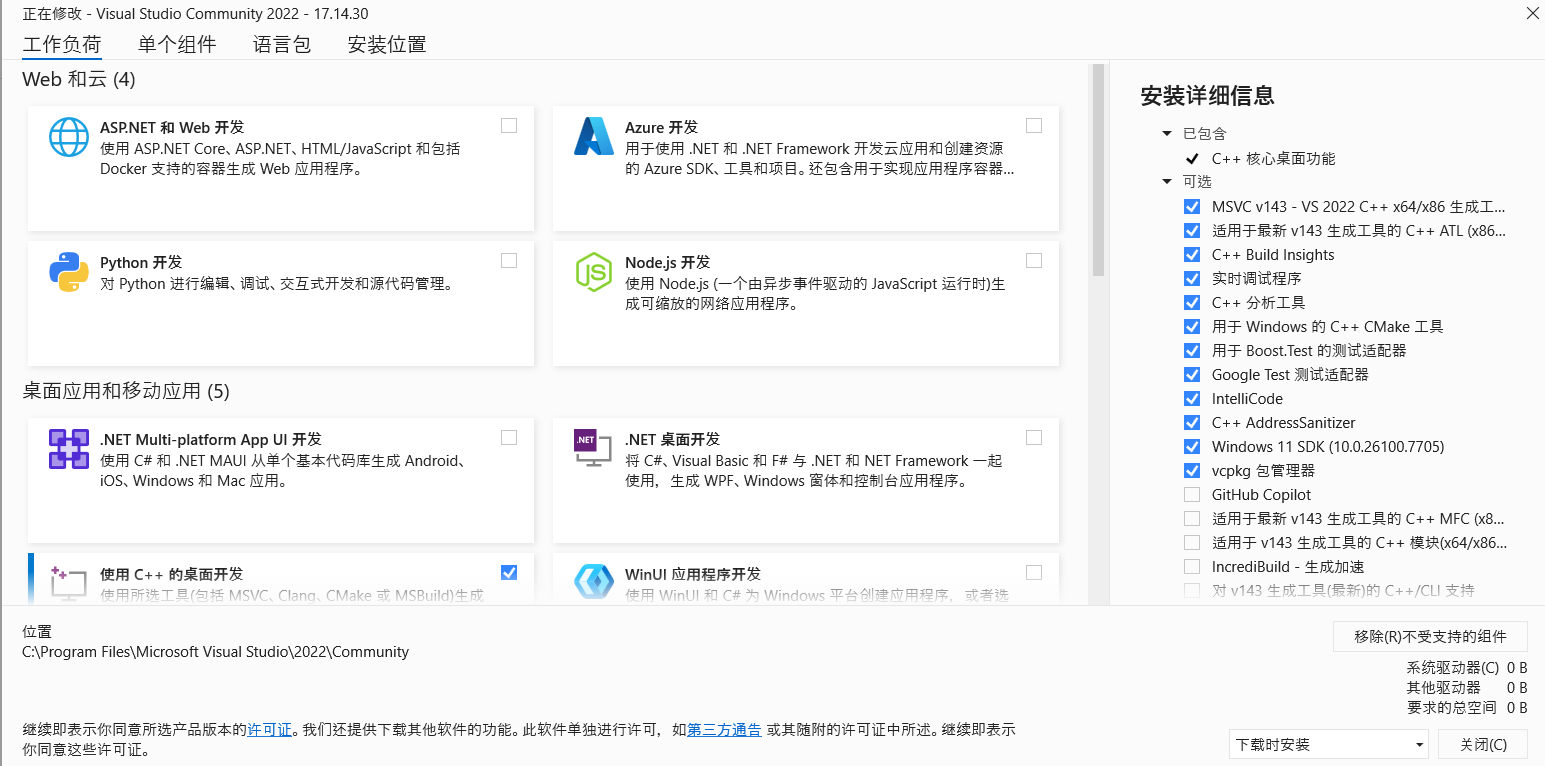The image size is (1545, 766).
Task: Click the Azure development logo icon
Action: [593, 137]
